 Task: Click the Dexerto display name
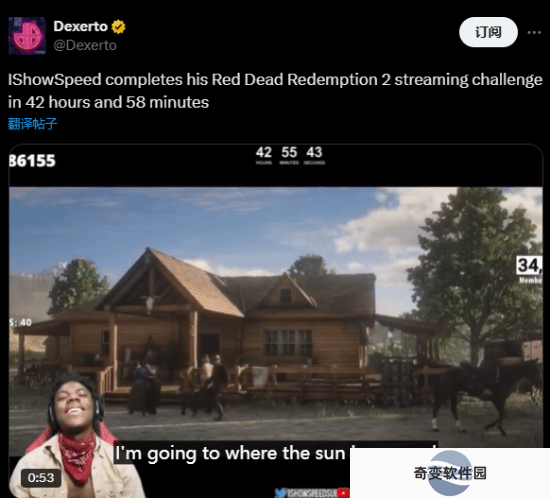[x=80, y=26]
